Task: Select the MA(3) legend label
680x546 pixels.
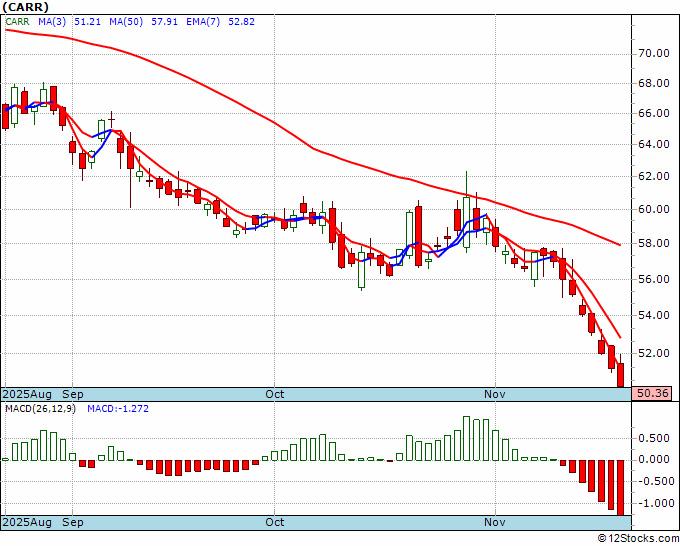Action: click(52, 22)
